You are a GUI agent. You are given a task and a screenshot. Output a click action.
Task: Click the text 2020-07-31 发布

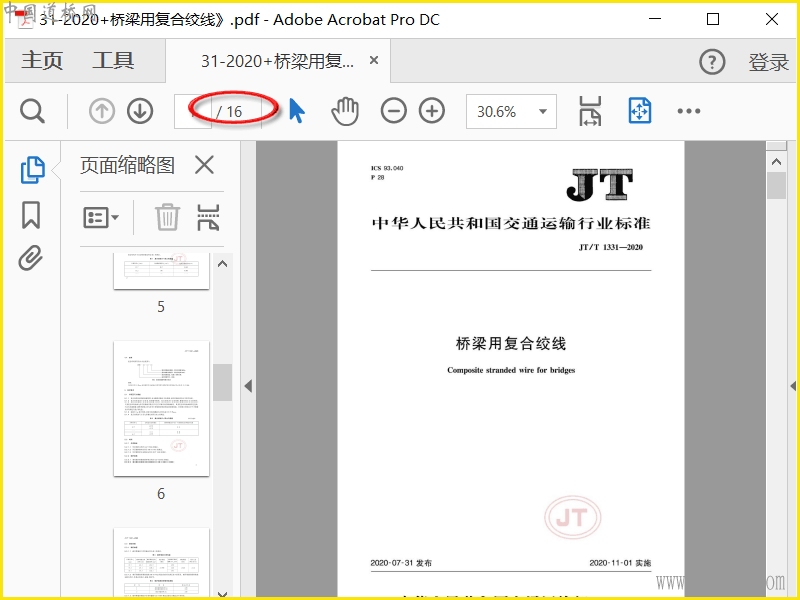pos(401,563)
